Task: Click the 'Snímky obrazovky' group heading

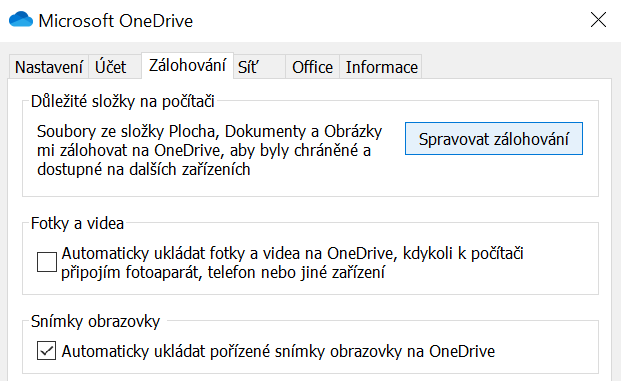Action: 95,321
